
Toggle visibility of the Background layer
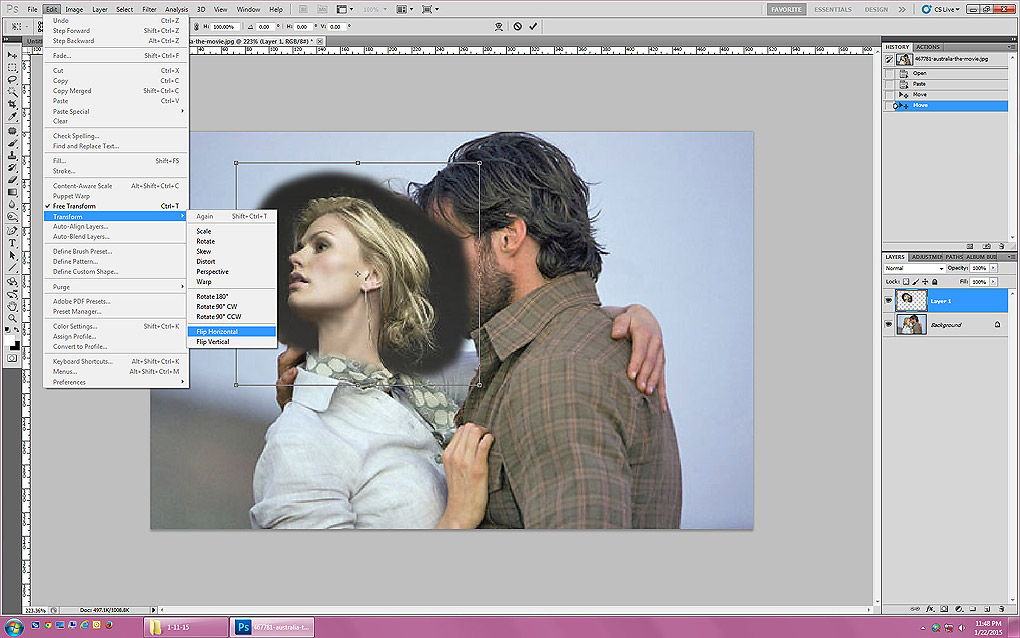coord(888,325)
